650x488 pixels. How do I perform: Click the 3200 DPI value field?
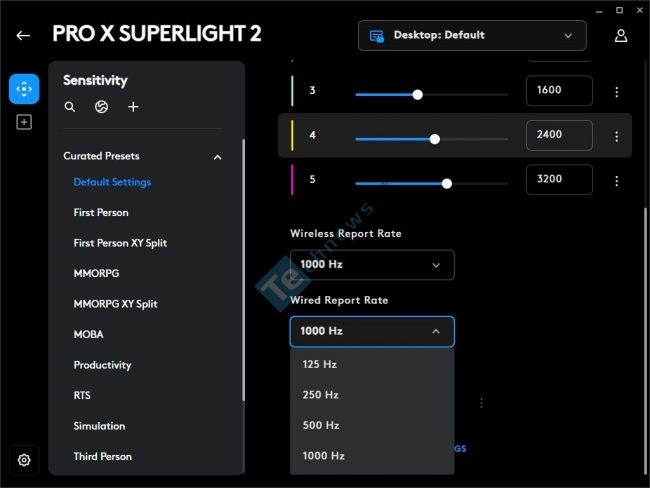(559, 180)
